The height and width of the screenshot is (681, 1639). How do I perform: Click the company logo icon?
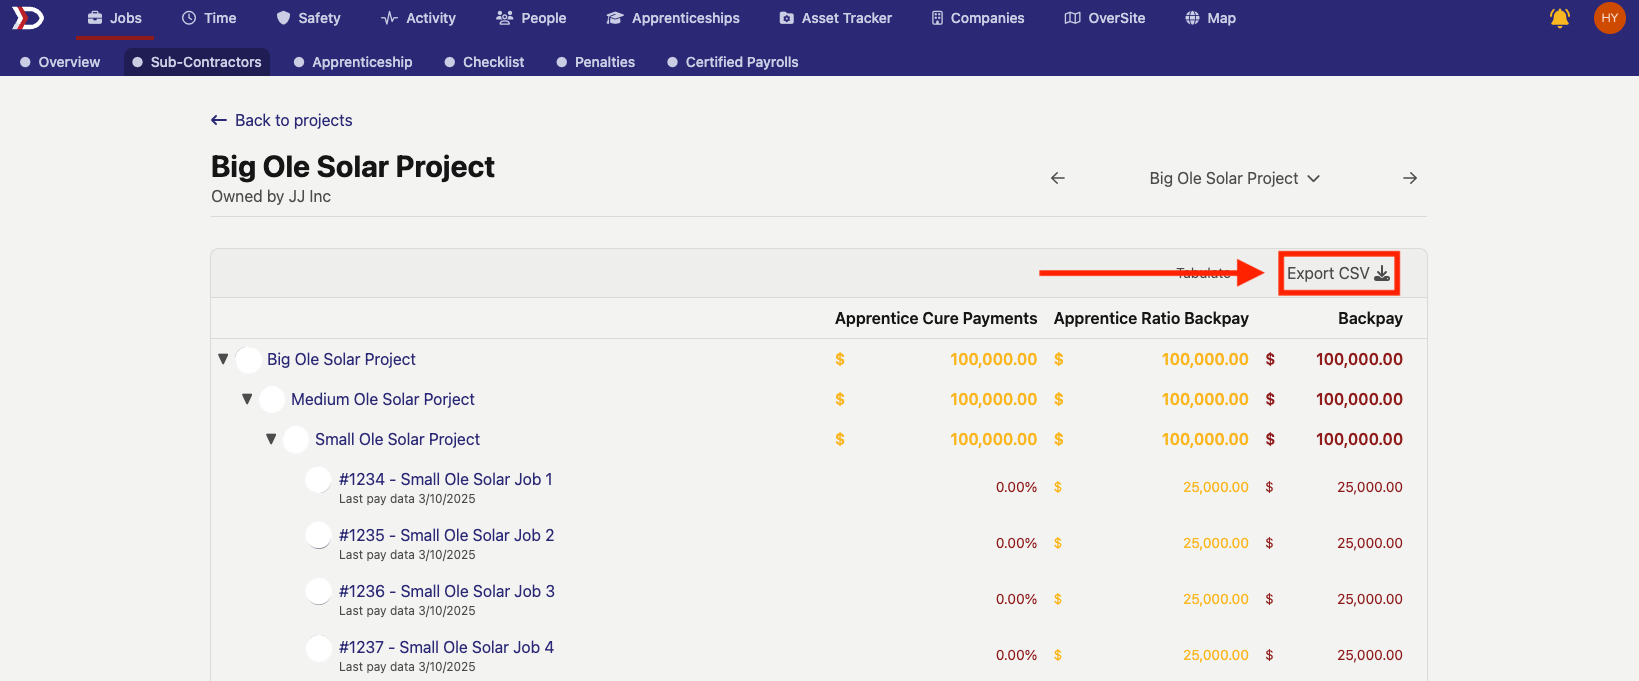28,18
